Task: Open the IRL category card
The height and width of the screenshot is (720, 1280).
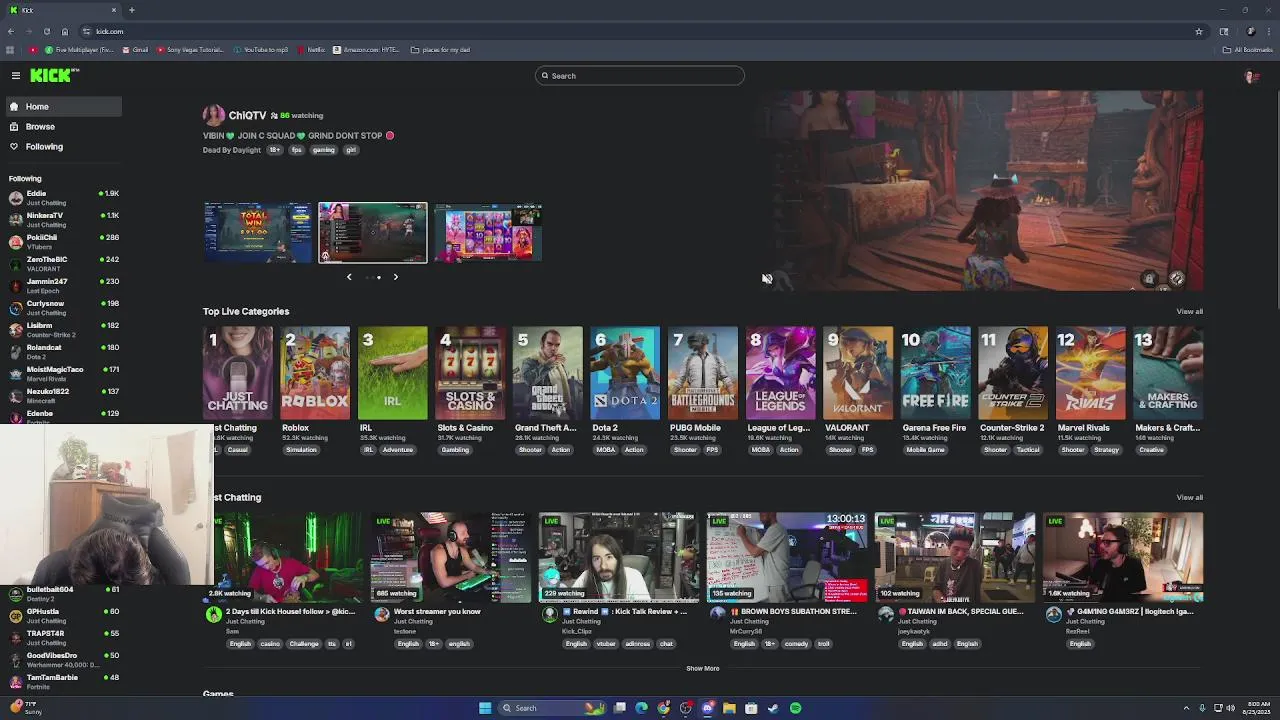Action: [x=393, y=373]
